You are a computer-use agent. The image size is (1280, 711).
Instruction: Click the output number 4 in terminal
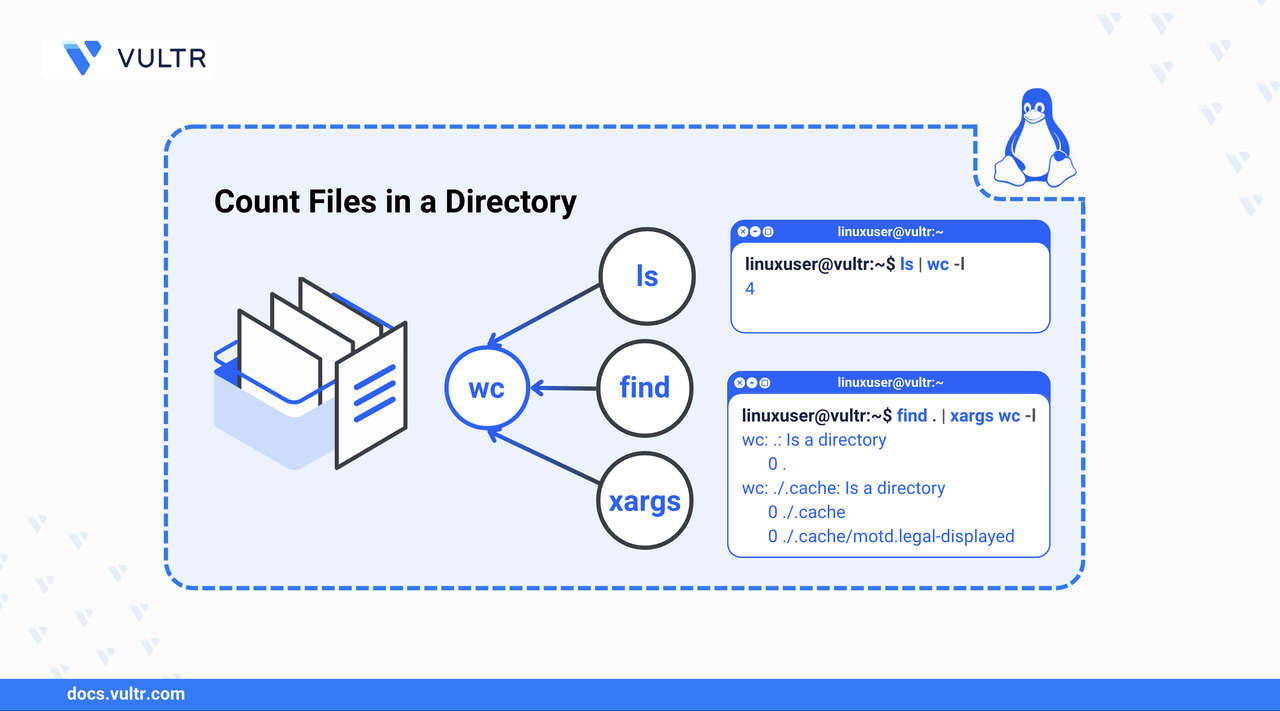coord(750,289)
